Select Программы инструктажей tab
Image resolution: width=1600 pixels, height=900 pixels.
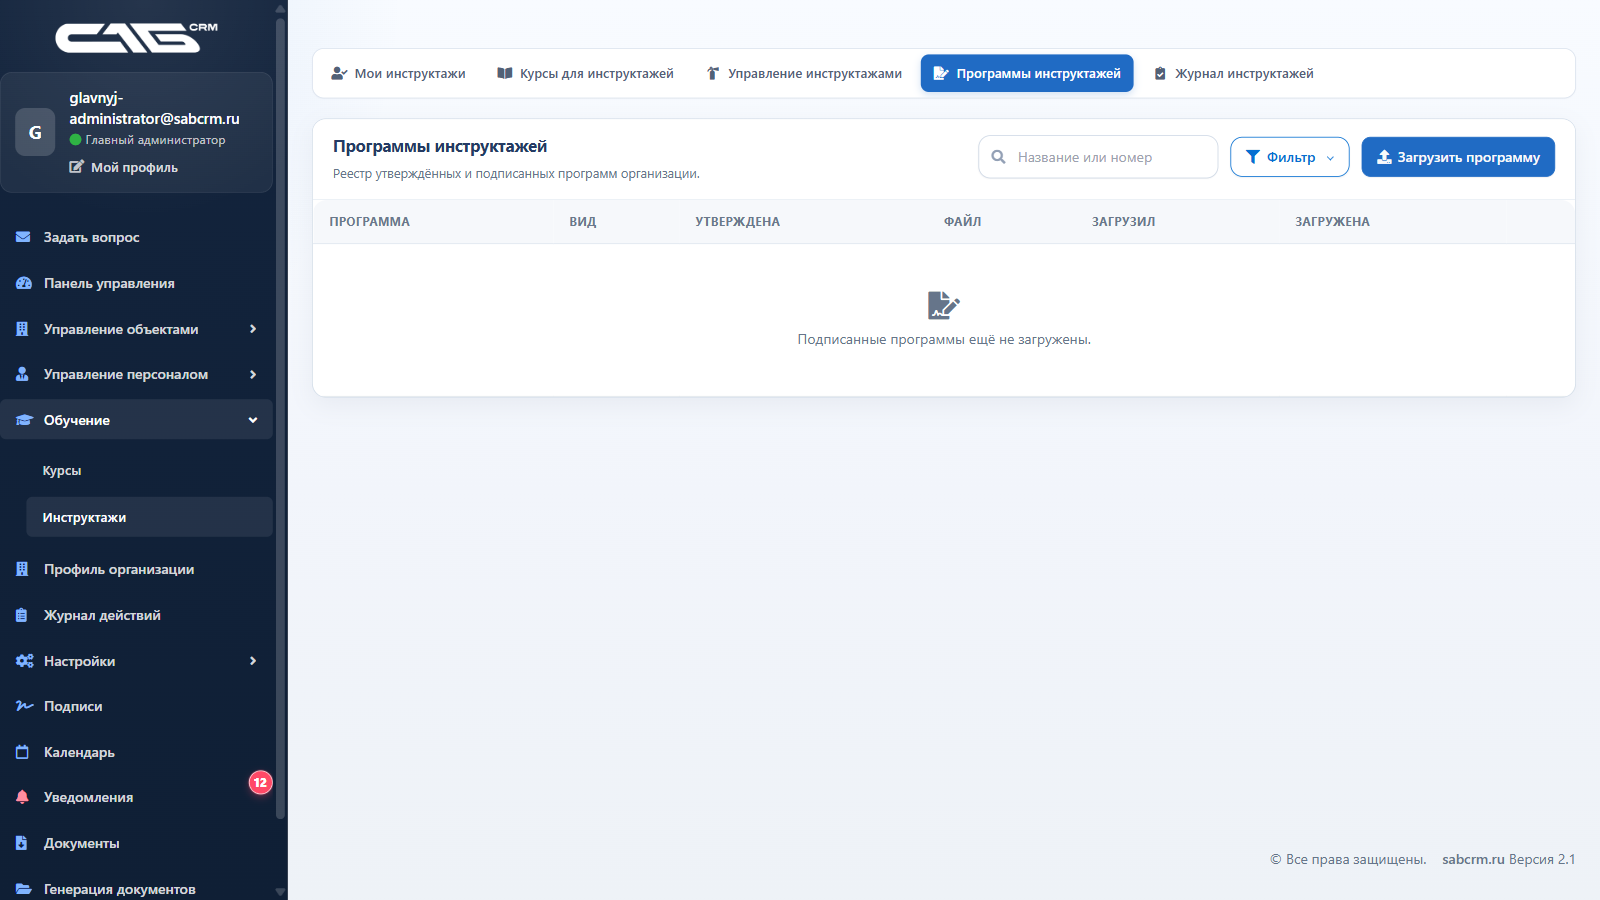[x=1027, y=73]
